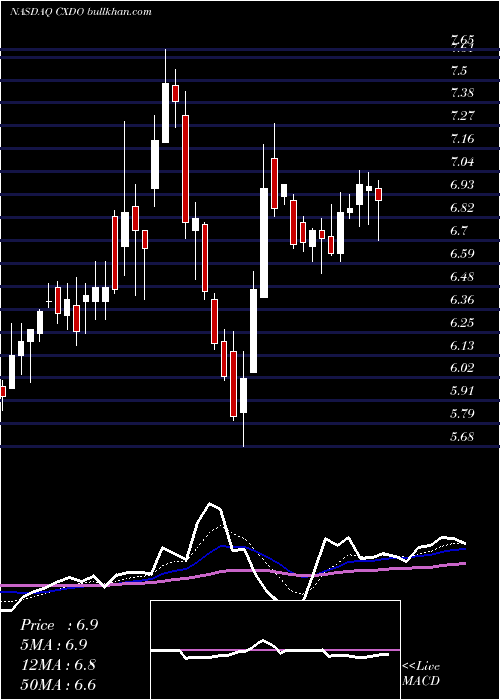Click the 6.93 price axis label
Screen dimensions: 500x700
pyautogui.click(x=462, y=184)
